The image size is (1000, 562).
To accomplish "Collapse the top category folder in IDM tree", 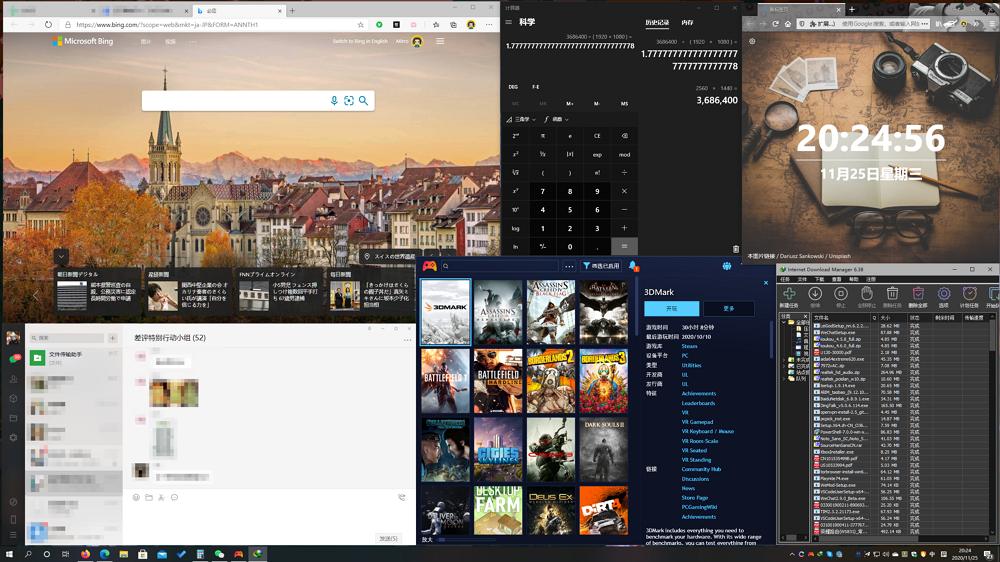I will [x=784, y=322].
